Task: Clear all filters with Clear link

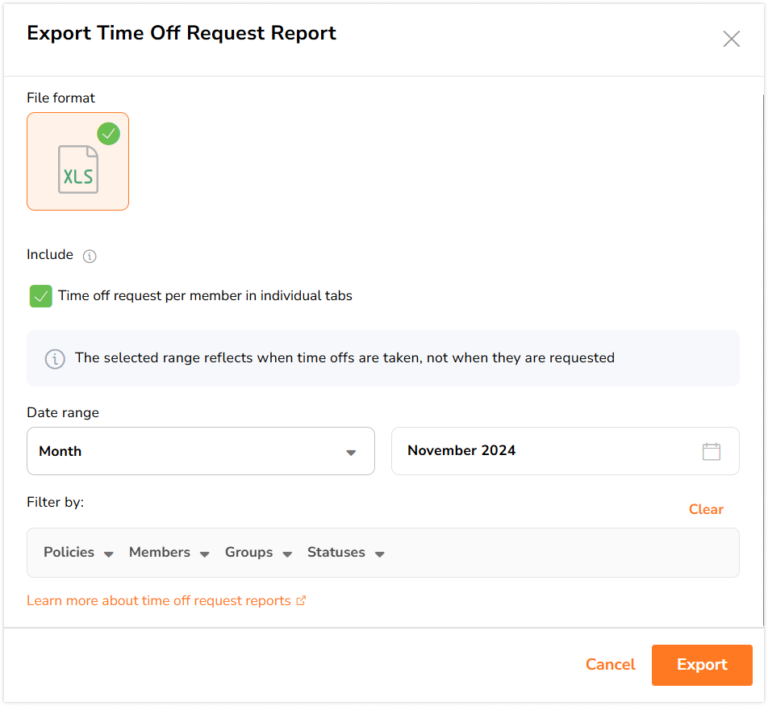Action: [x=706, y=510]
